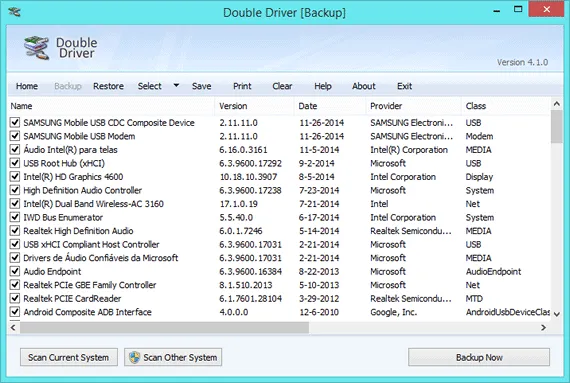This screenshot has height=383, width=570.
Task: Uncheck Realtek PCIe GBE Family Controller
Action: [x=15, y=285]
